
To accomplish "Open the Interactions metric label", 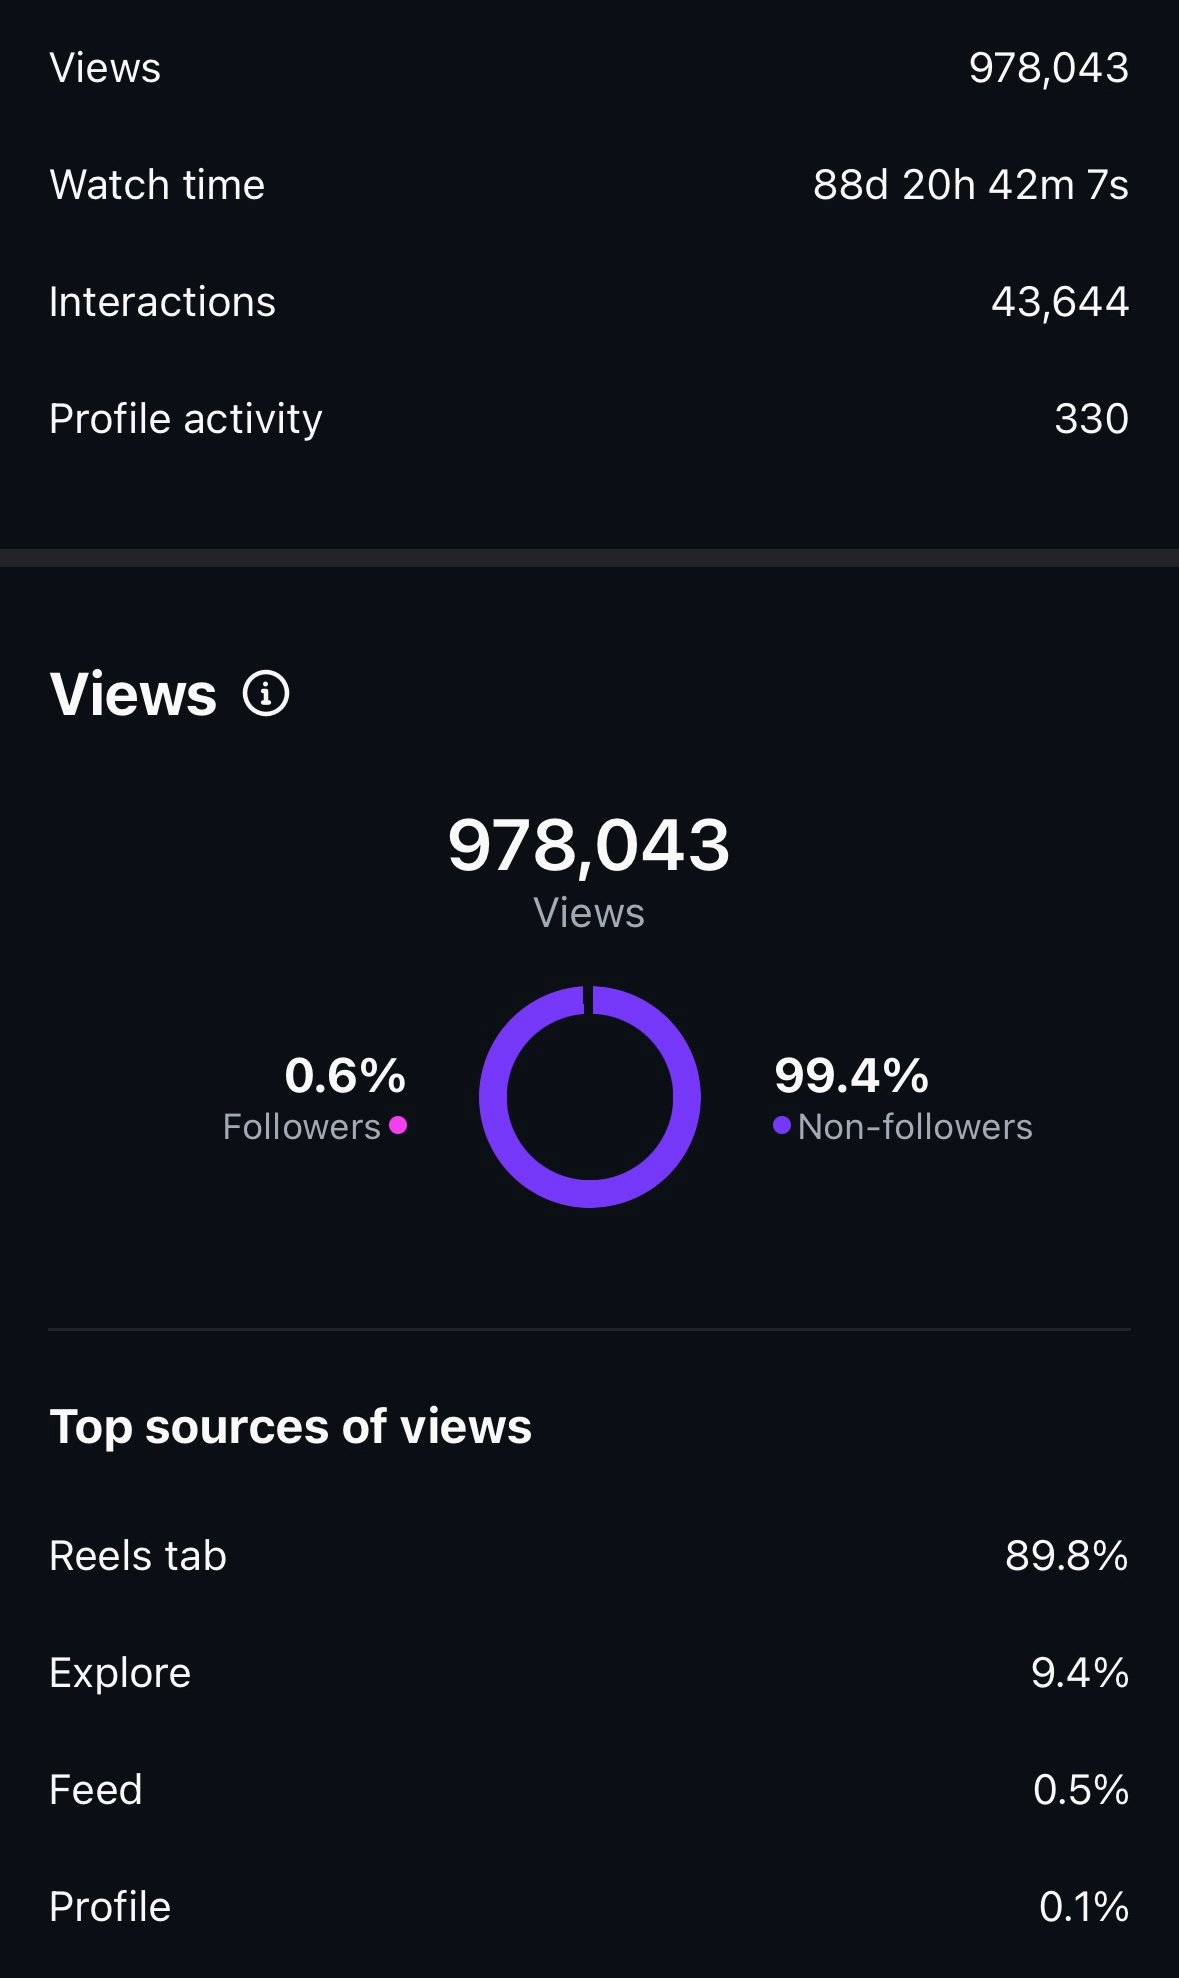I will tap(162, 302).
